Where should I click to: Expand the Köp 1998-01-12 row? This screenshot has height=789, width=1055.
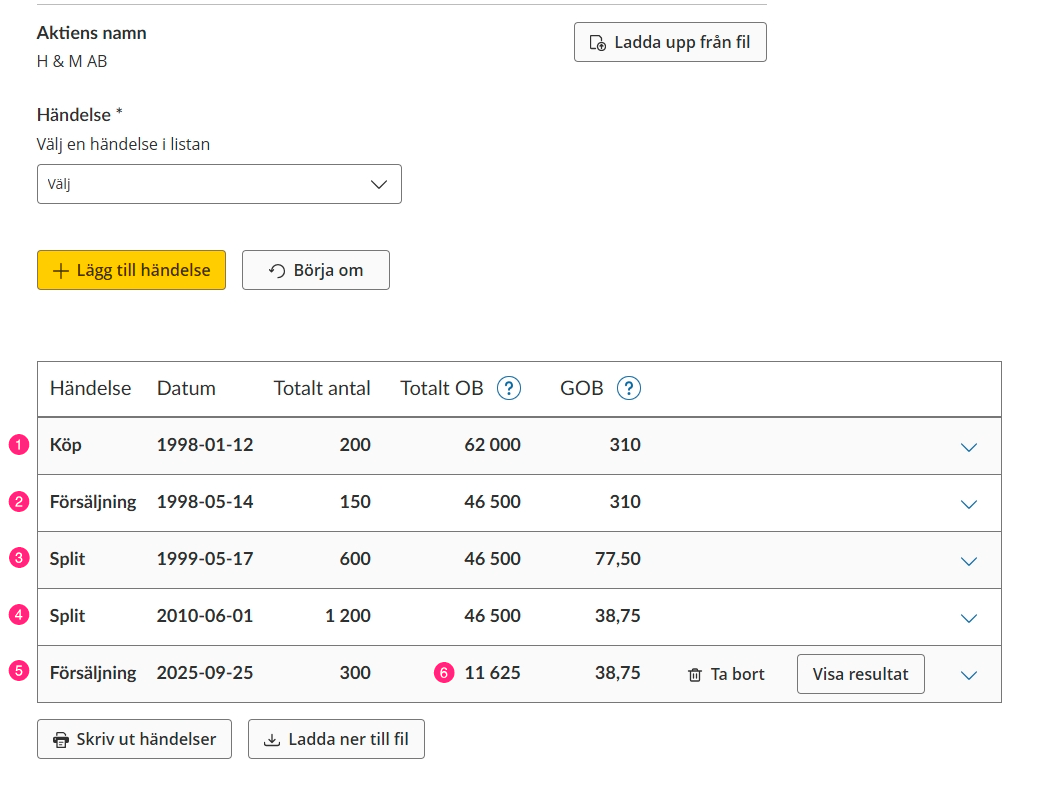(x=968, y=447)
